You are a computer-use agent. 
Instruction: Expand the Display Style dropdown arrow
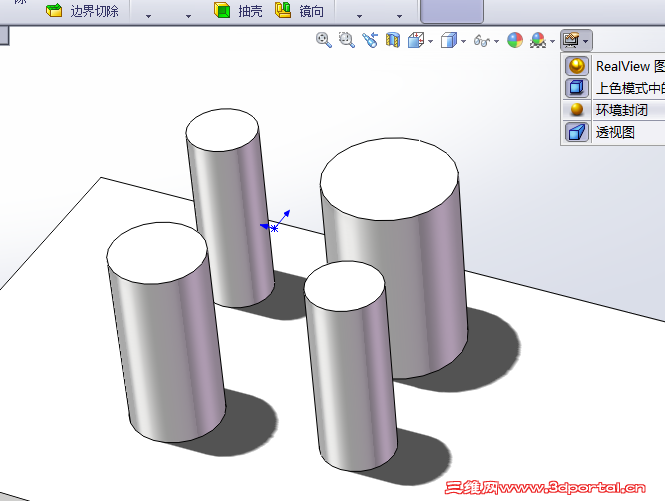pyautogui.click(x=464, y=42)
